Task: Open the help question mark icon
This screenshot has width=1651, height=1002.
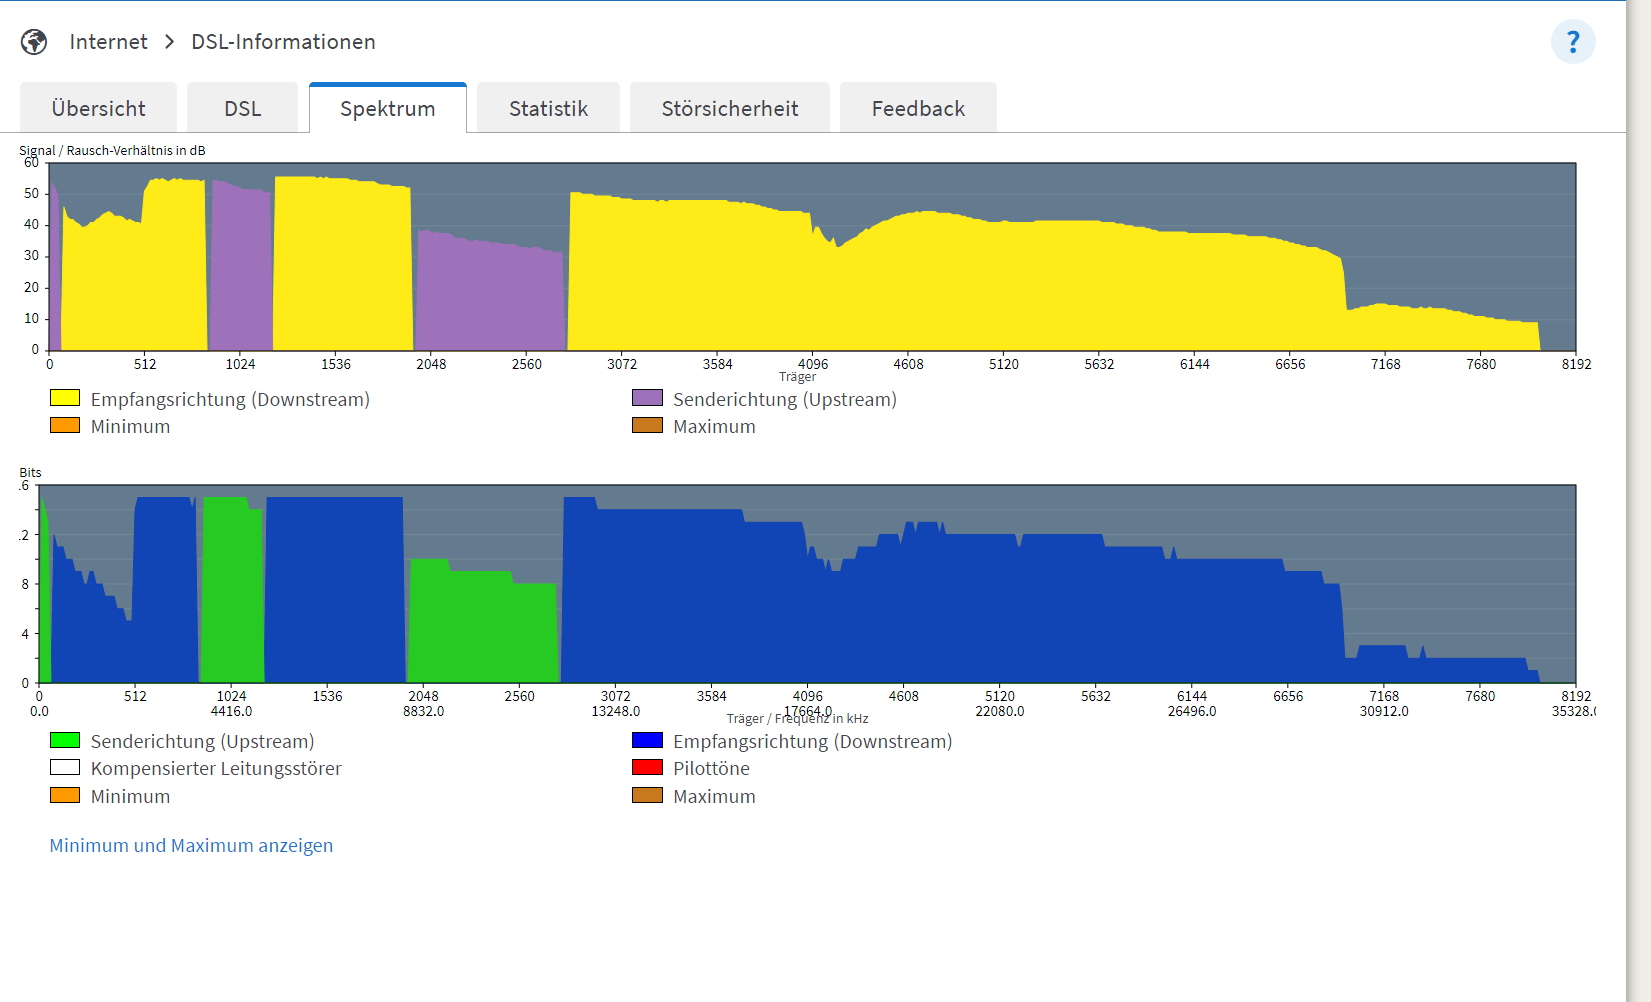Action: coord(1573,42)
